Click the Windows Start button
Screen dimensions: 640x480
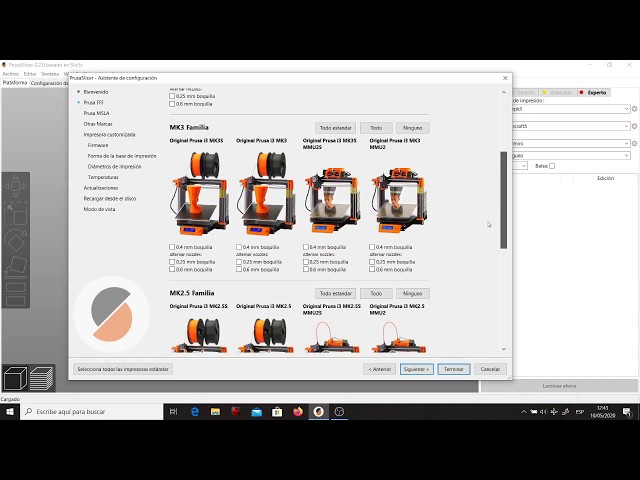click(x=10, y=412)
